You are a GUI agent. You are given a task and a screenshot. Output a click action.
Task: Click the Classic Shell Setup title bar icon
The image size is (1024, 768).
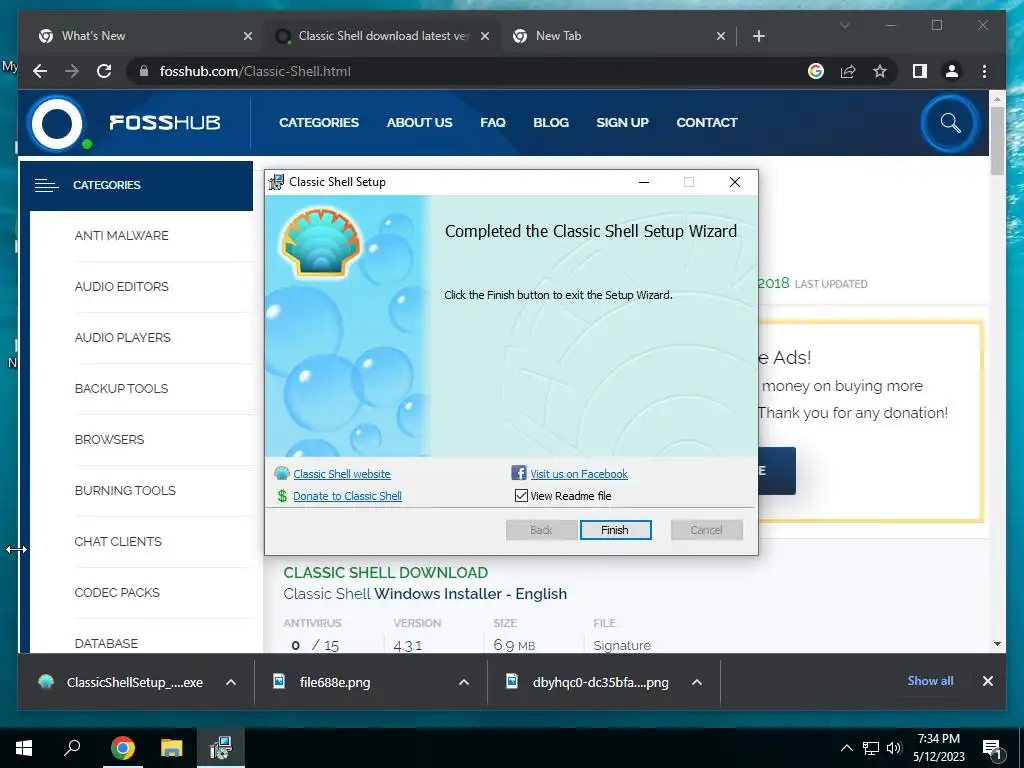click(276, 182)
